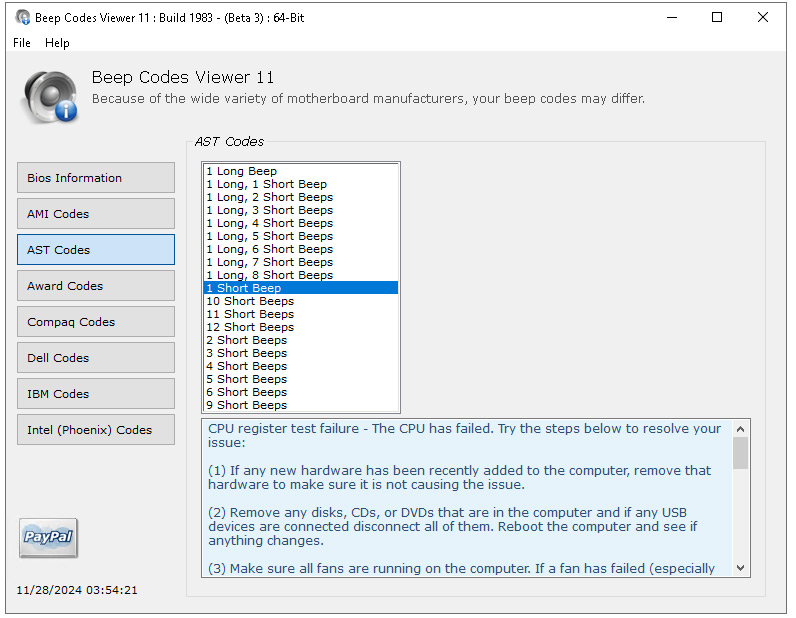View Dell Codes
This screenshot has height=618, width=796.
(x=96, y=358)
